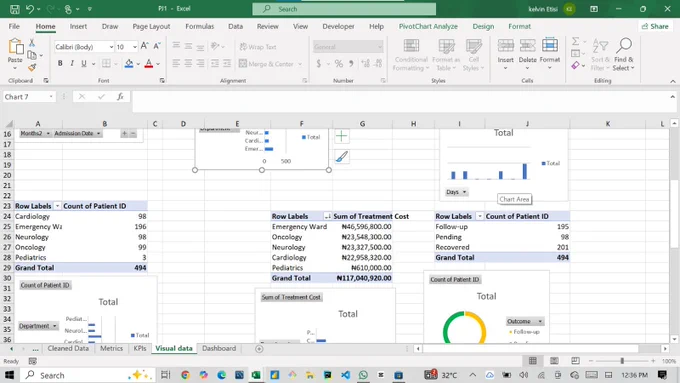The height and width of the screenshot is (383, 680).
Task: Click the Admission Date field button
Action: tap(77, 133)
